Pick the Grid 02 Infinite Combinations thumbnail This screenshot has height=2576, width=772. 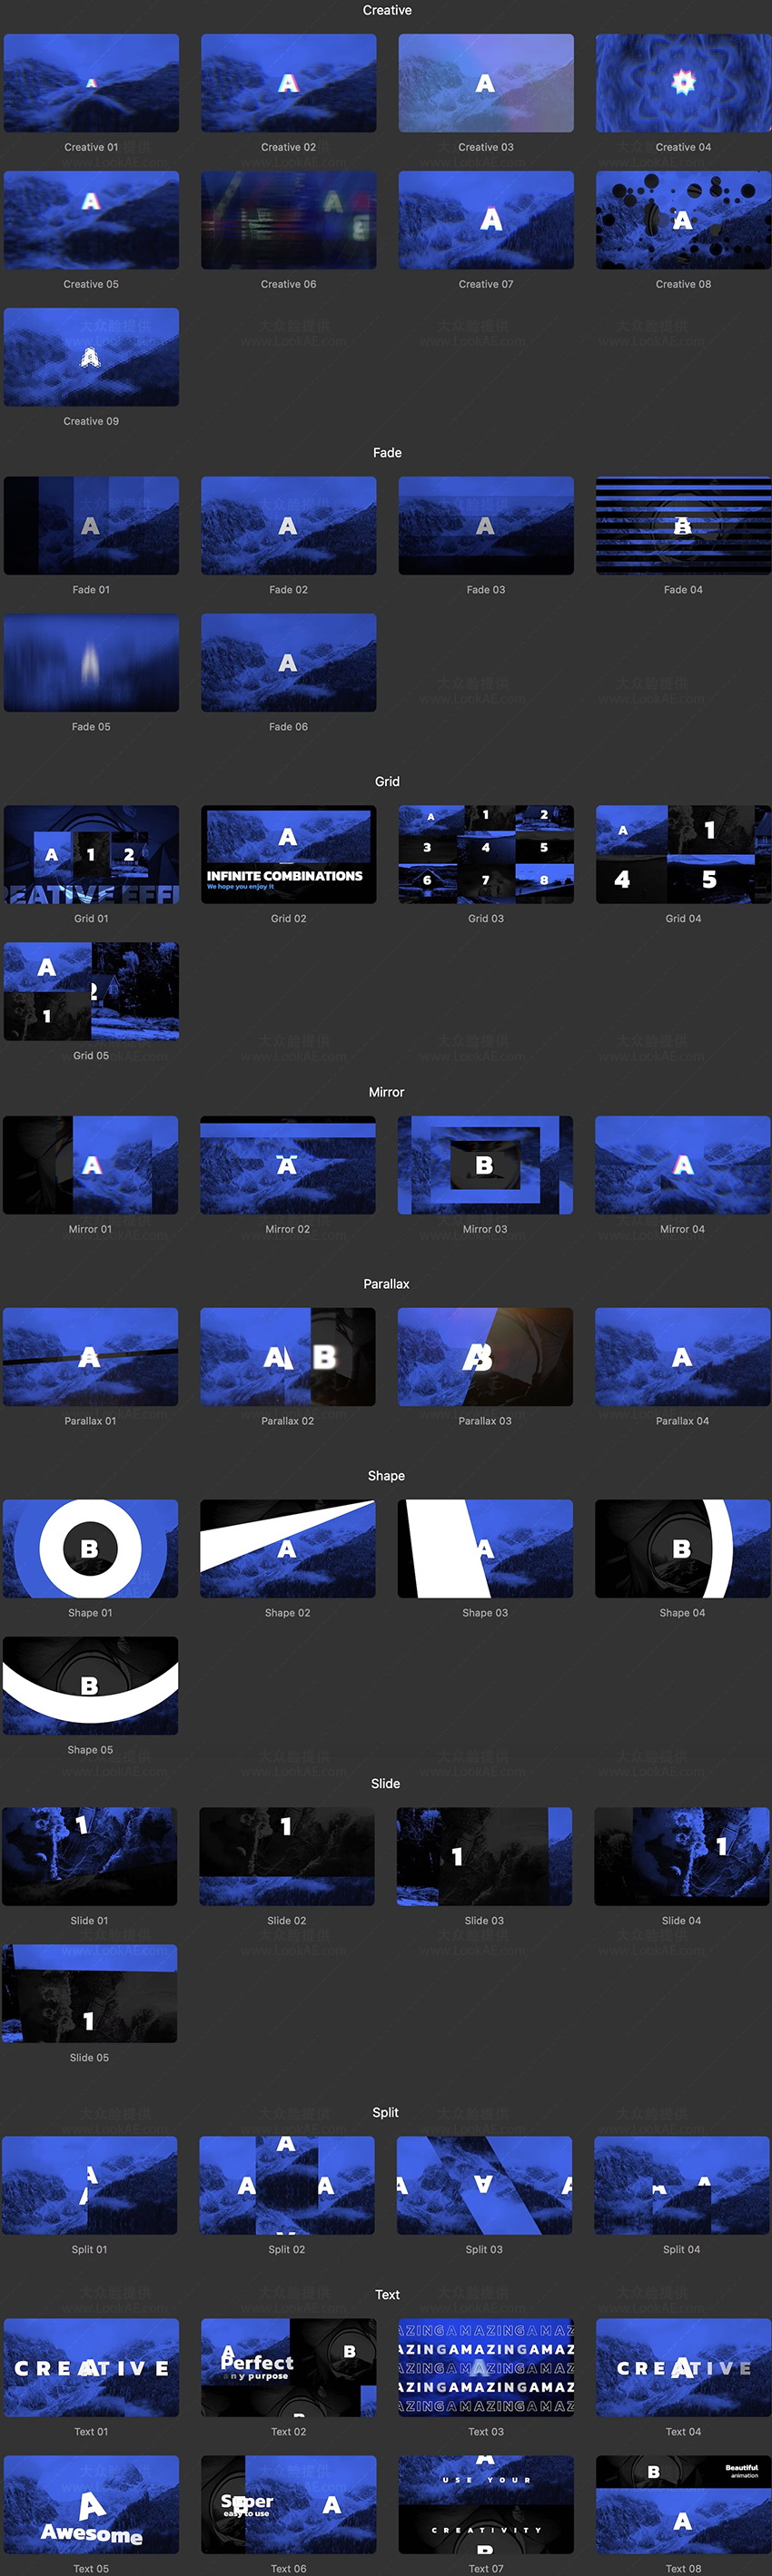click(x=288, y=854)
